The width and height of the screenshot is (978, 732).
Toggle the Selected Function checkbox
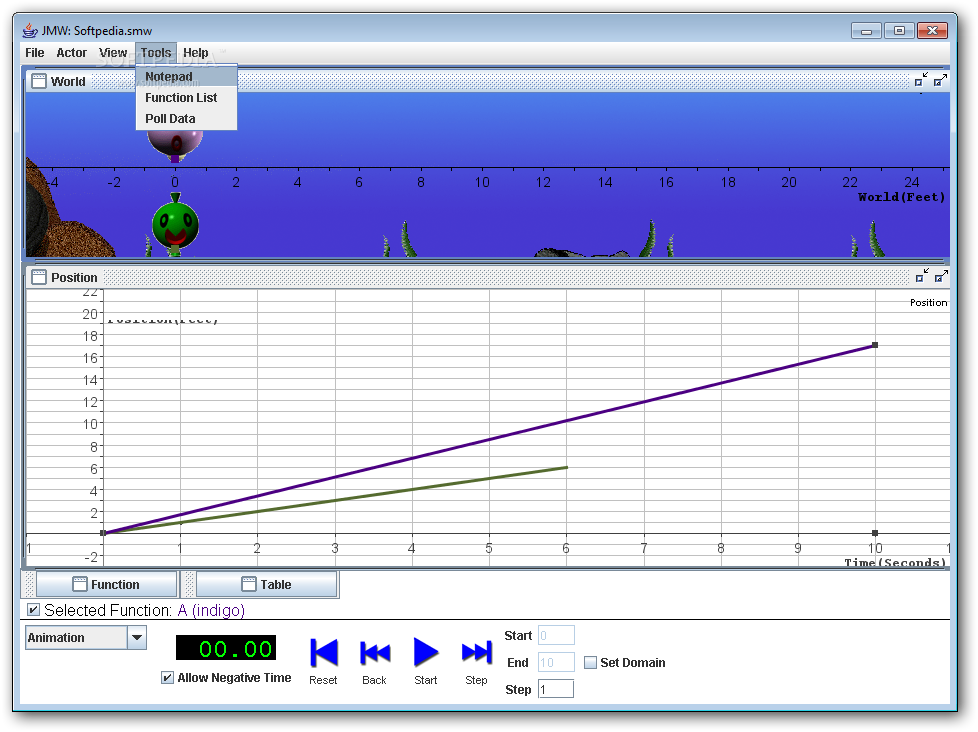click(x=34, y=610)
